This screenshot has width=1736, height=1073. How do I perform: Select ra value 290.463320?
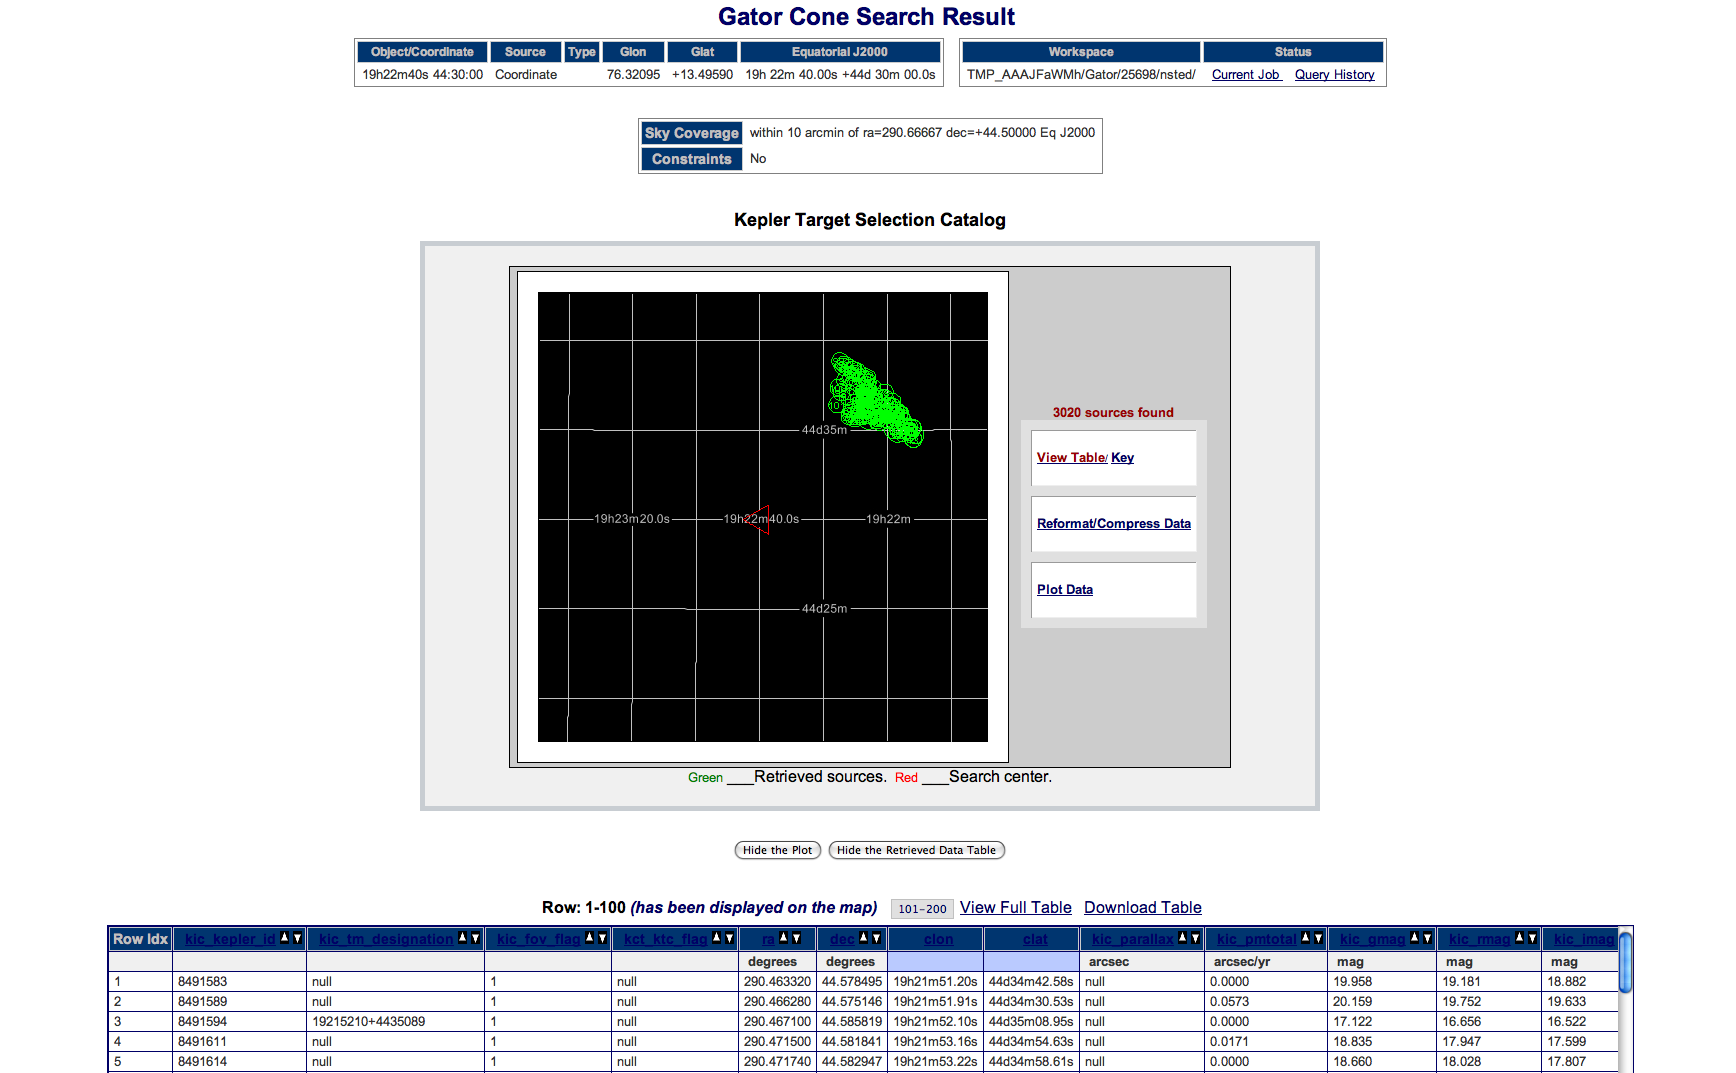777,982
